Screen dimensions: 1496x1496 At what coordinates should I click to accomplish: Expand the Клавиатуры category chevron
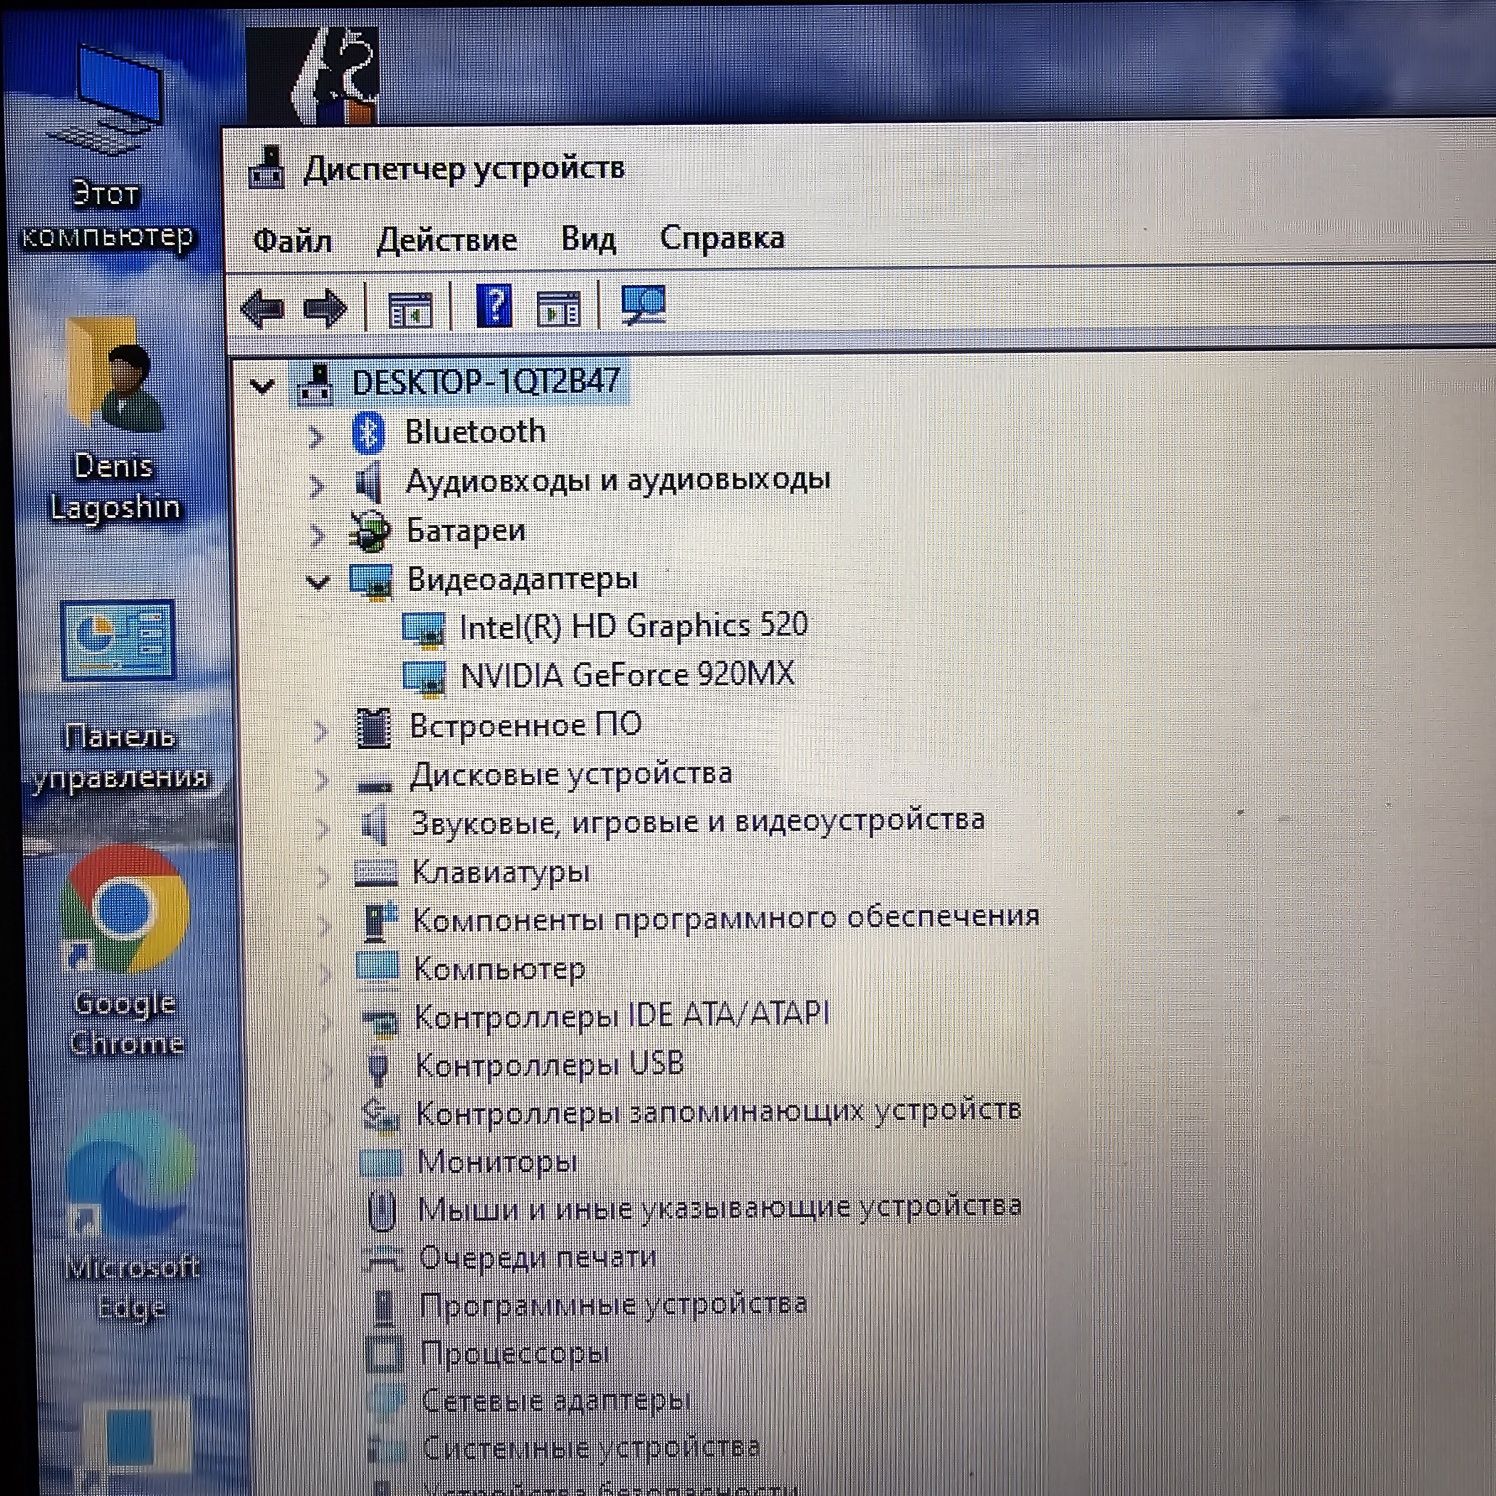pos(324,877)
